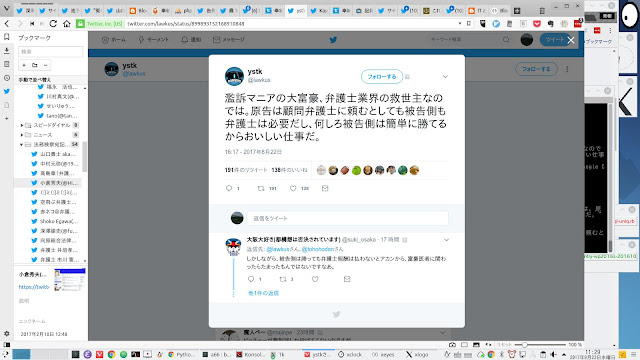Expand the ニュース bookmark folder
This screenshot has width=640, height=360.
click(x=22, y=135)
